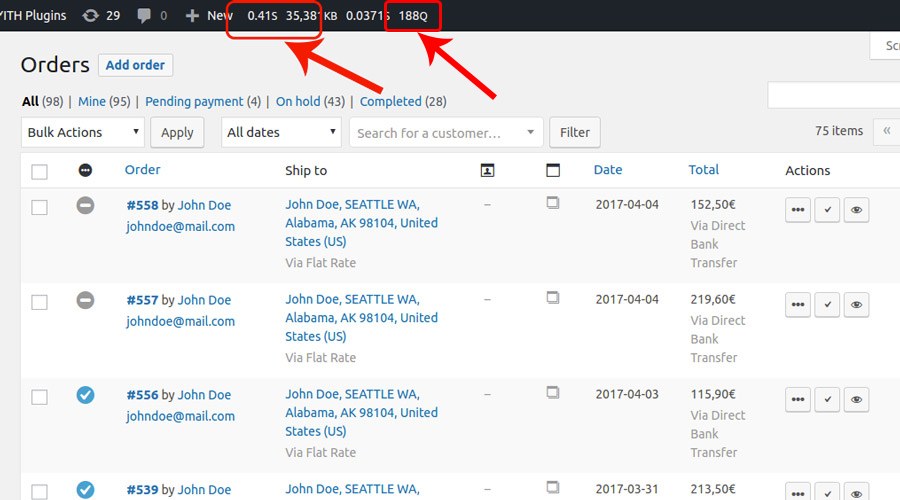
Task: View order #556 with eye icon
Action: coord(856,399)
